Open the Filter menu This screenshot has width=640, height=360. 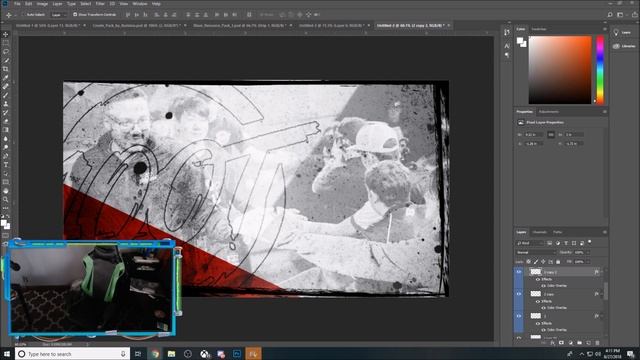[x=100, y=4]
